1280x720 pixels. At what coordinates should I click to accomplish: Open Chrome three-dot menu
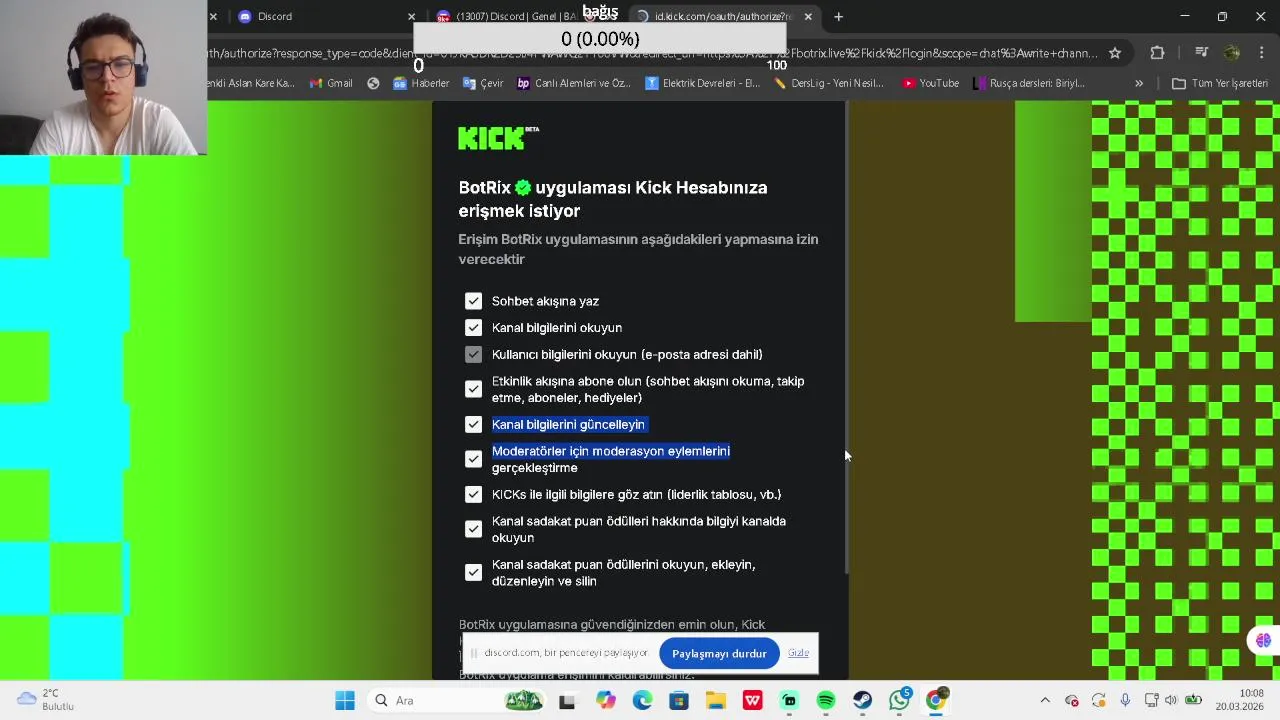[1261, 53]
